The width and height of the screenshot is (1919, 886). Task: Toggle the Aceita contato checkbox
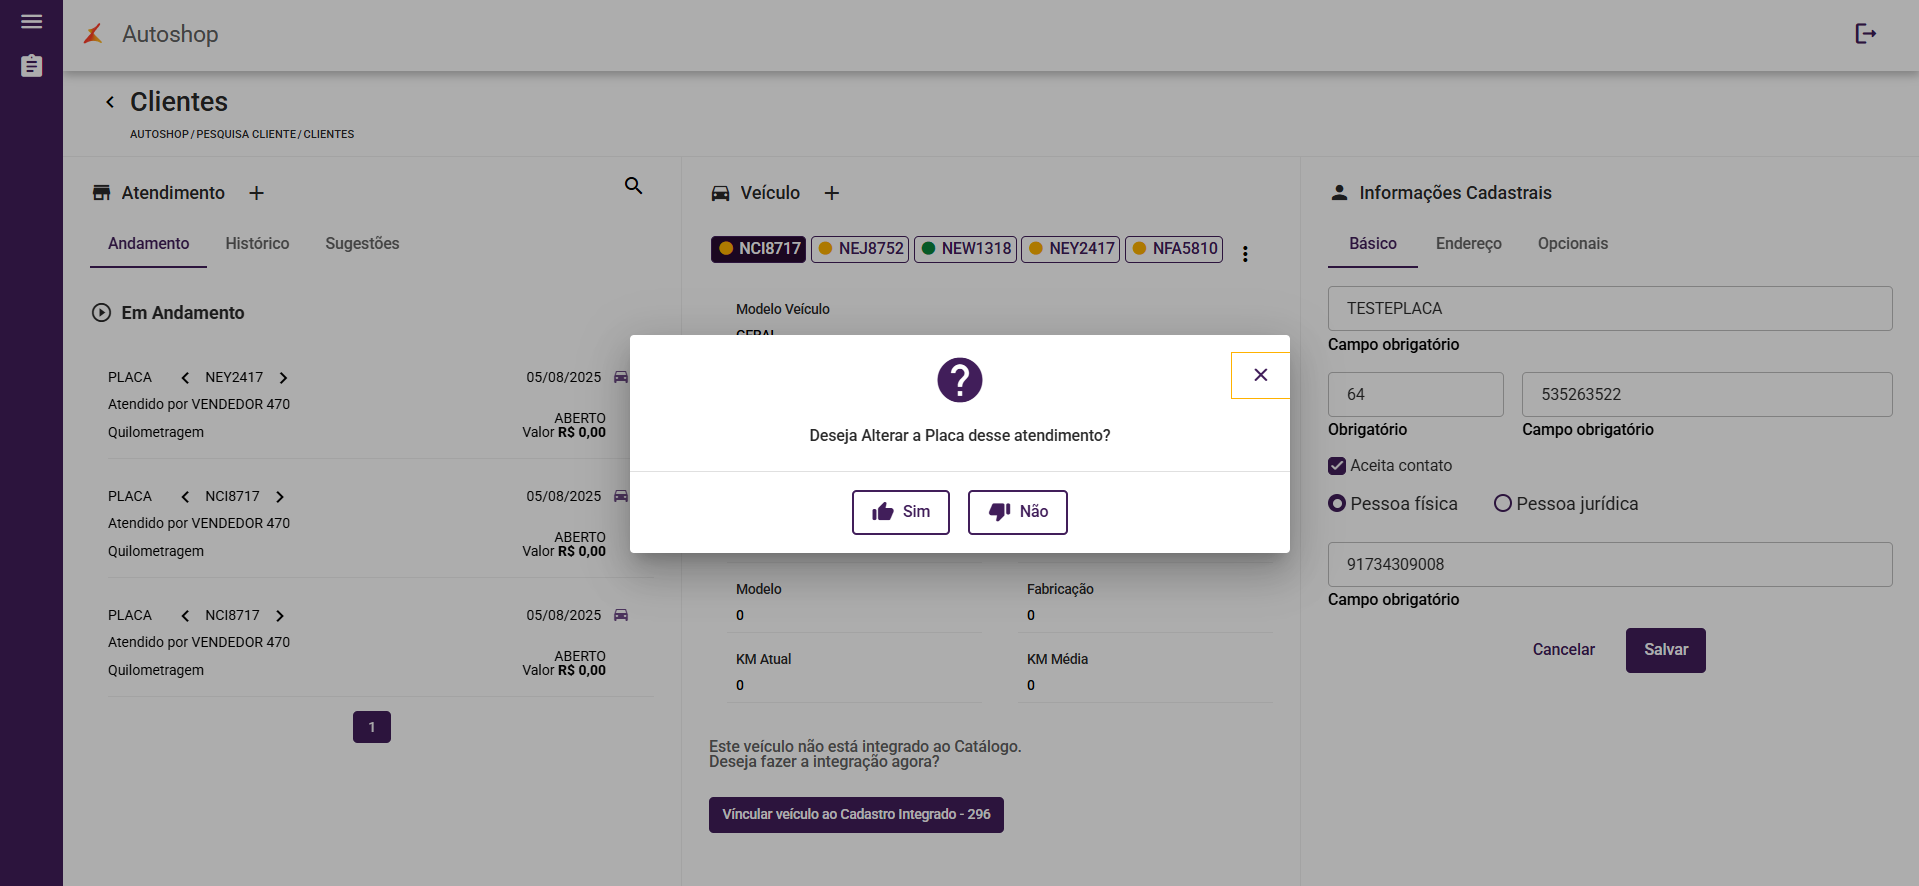pos(1337,466)
